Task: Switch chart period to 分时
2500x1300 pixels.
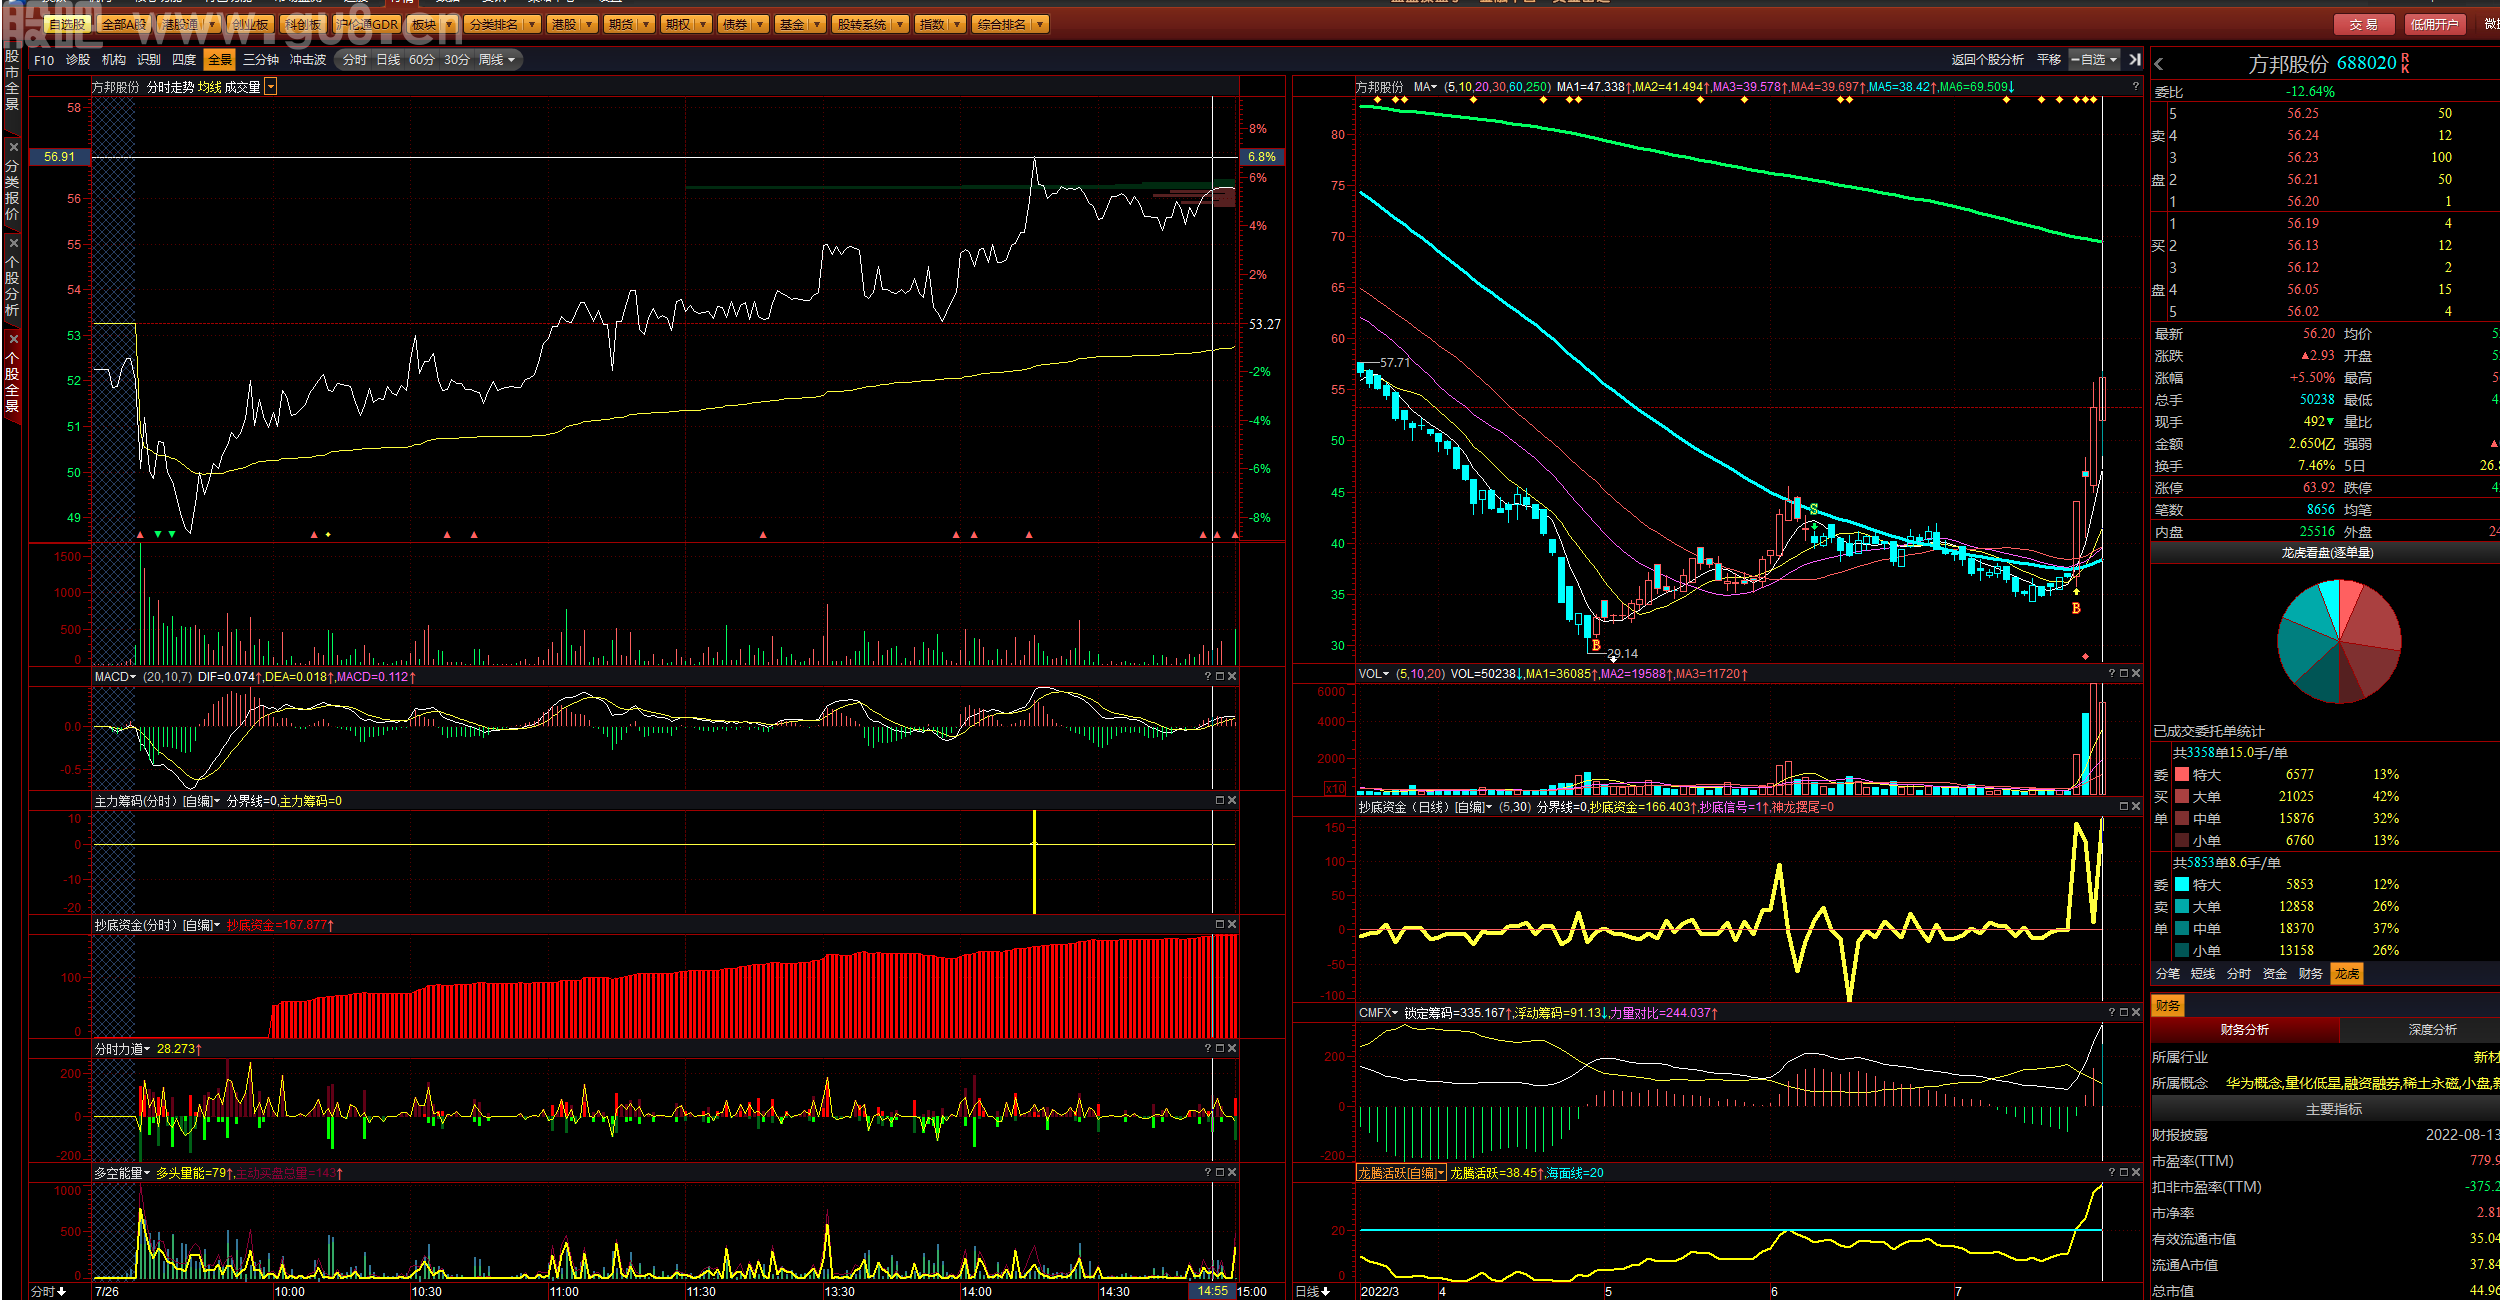Action: tap(355, 60)
